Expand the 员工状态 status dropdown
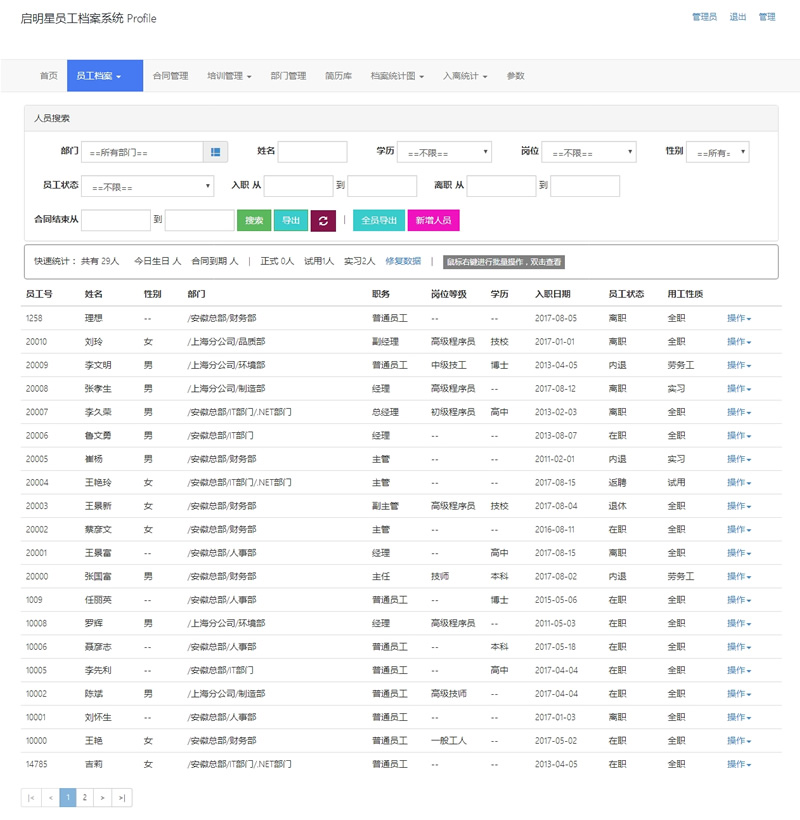The height and width of the screenshot is (820, 800). pos(147,186)
